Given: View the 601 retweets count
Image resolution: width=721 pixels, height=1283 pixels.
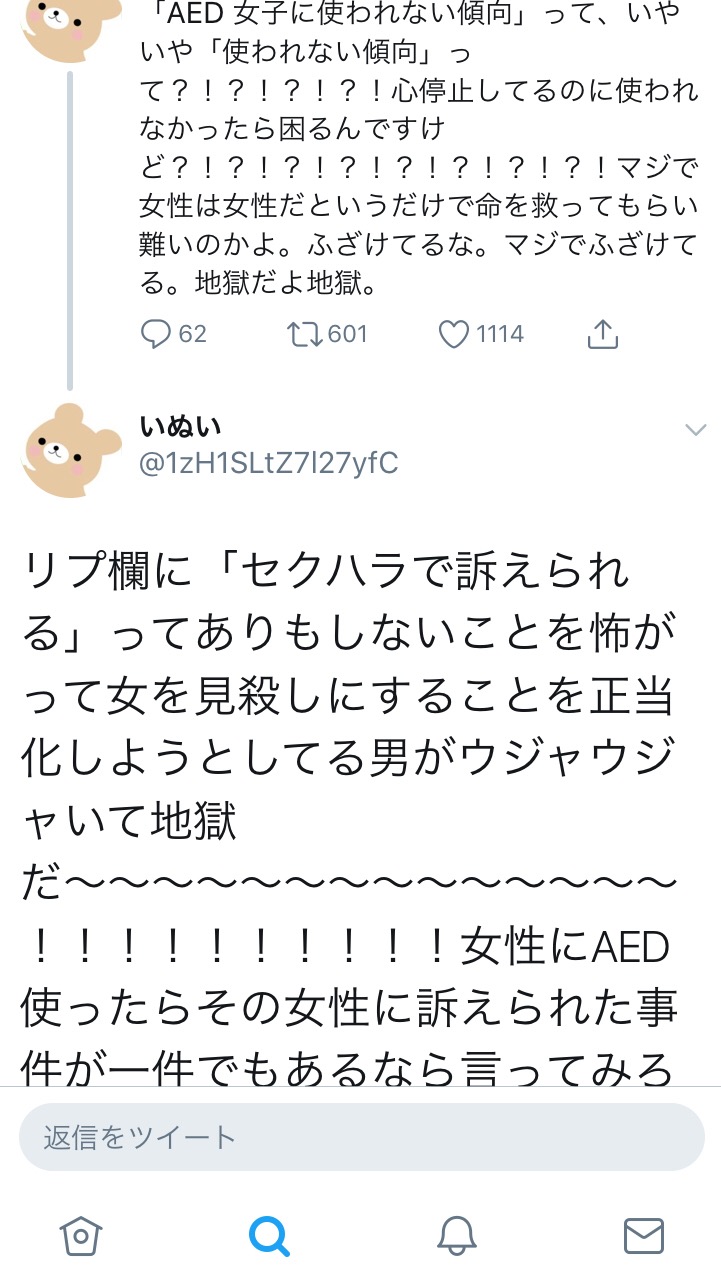Looking at the screenshot, I should coord(348,334).
